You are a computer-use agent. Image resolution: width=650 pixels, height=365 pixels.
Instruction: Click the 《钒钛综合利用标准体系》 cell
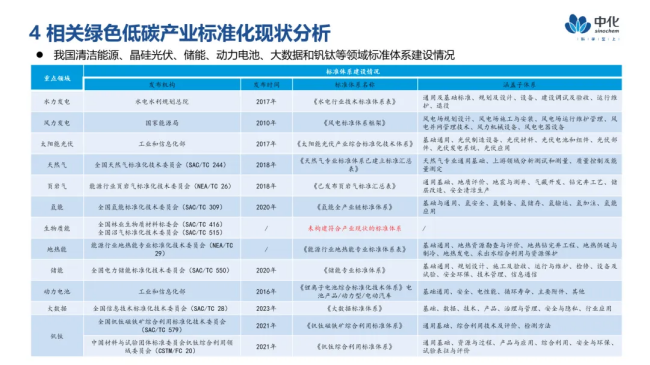tap(355, 346)
